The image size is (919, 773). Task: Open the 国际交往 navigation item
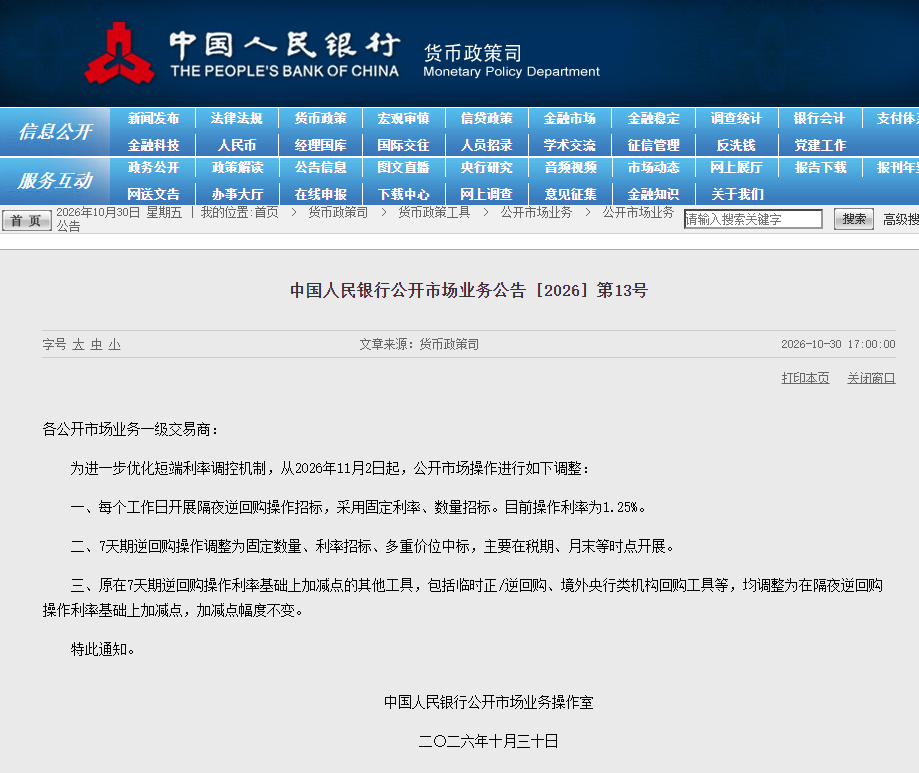tap(403, 145)
